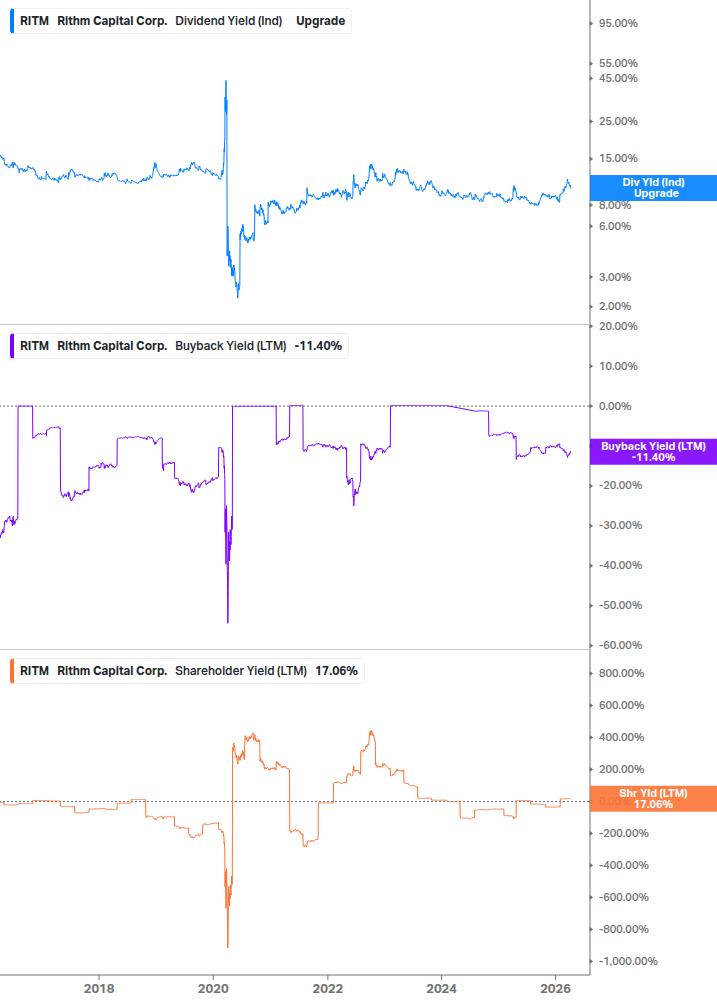Click the purple Buyback Yield (LTM) axis tag

(653, 451)
